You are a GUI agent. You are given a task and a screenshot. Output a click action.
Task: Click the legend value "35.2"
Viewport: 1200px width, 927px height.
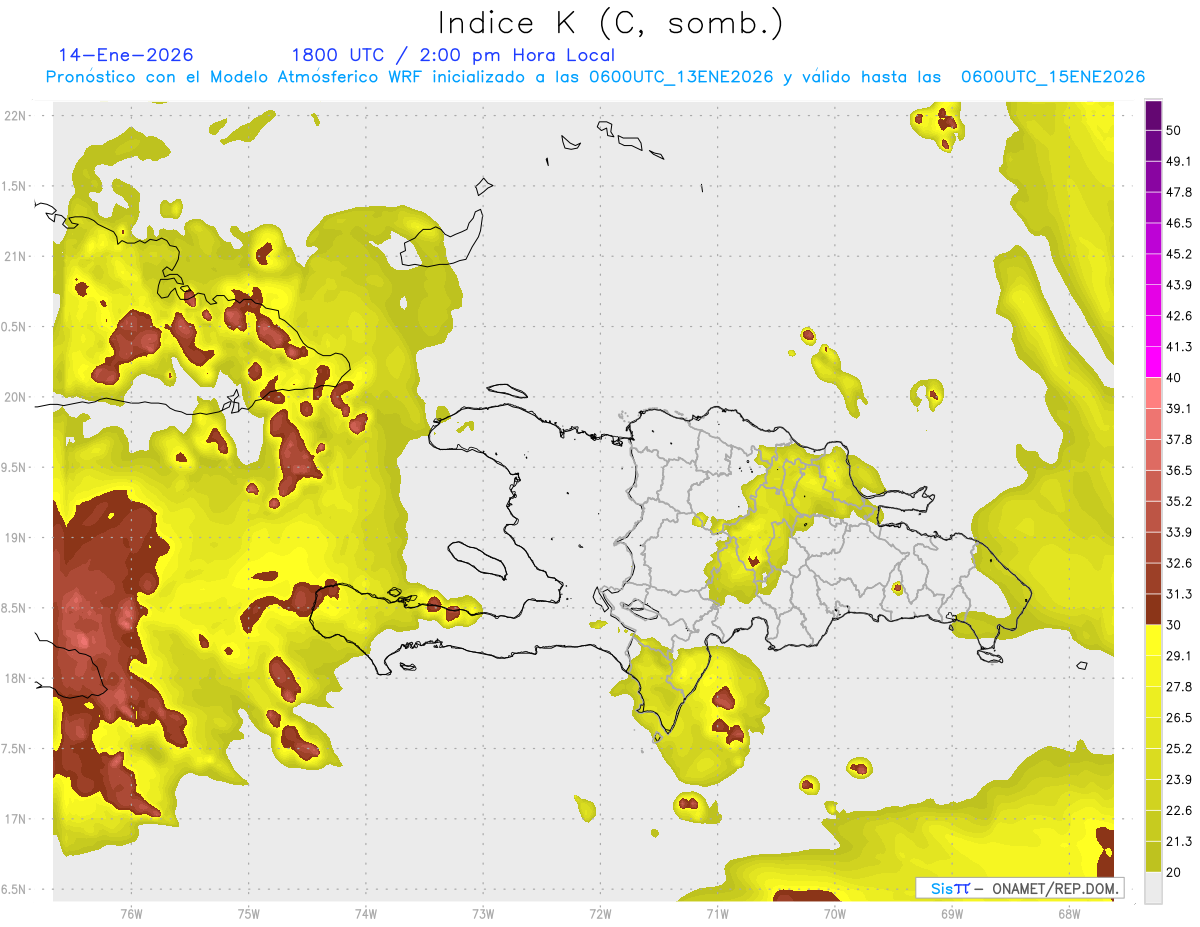click(x=1179, y=501)
